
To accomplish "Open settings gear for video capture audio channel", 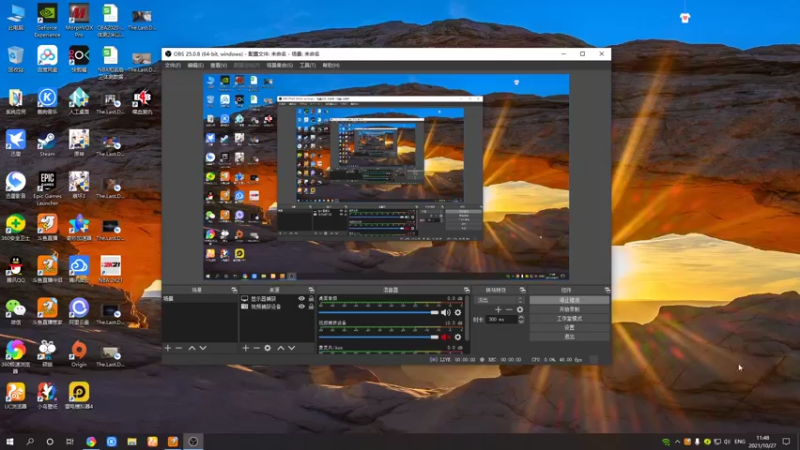I will [x=458, y=337].
